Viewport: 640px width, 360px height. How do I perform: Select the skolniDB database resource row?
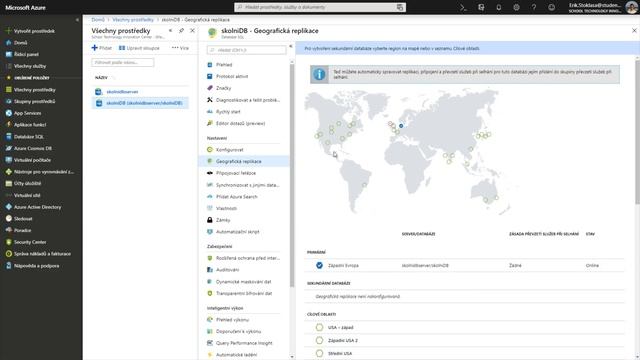tap(140, 103)
